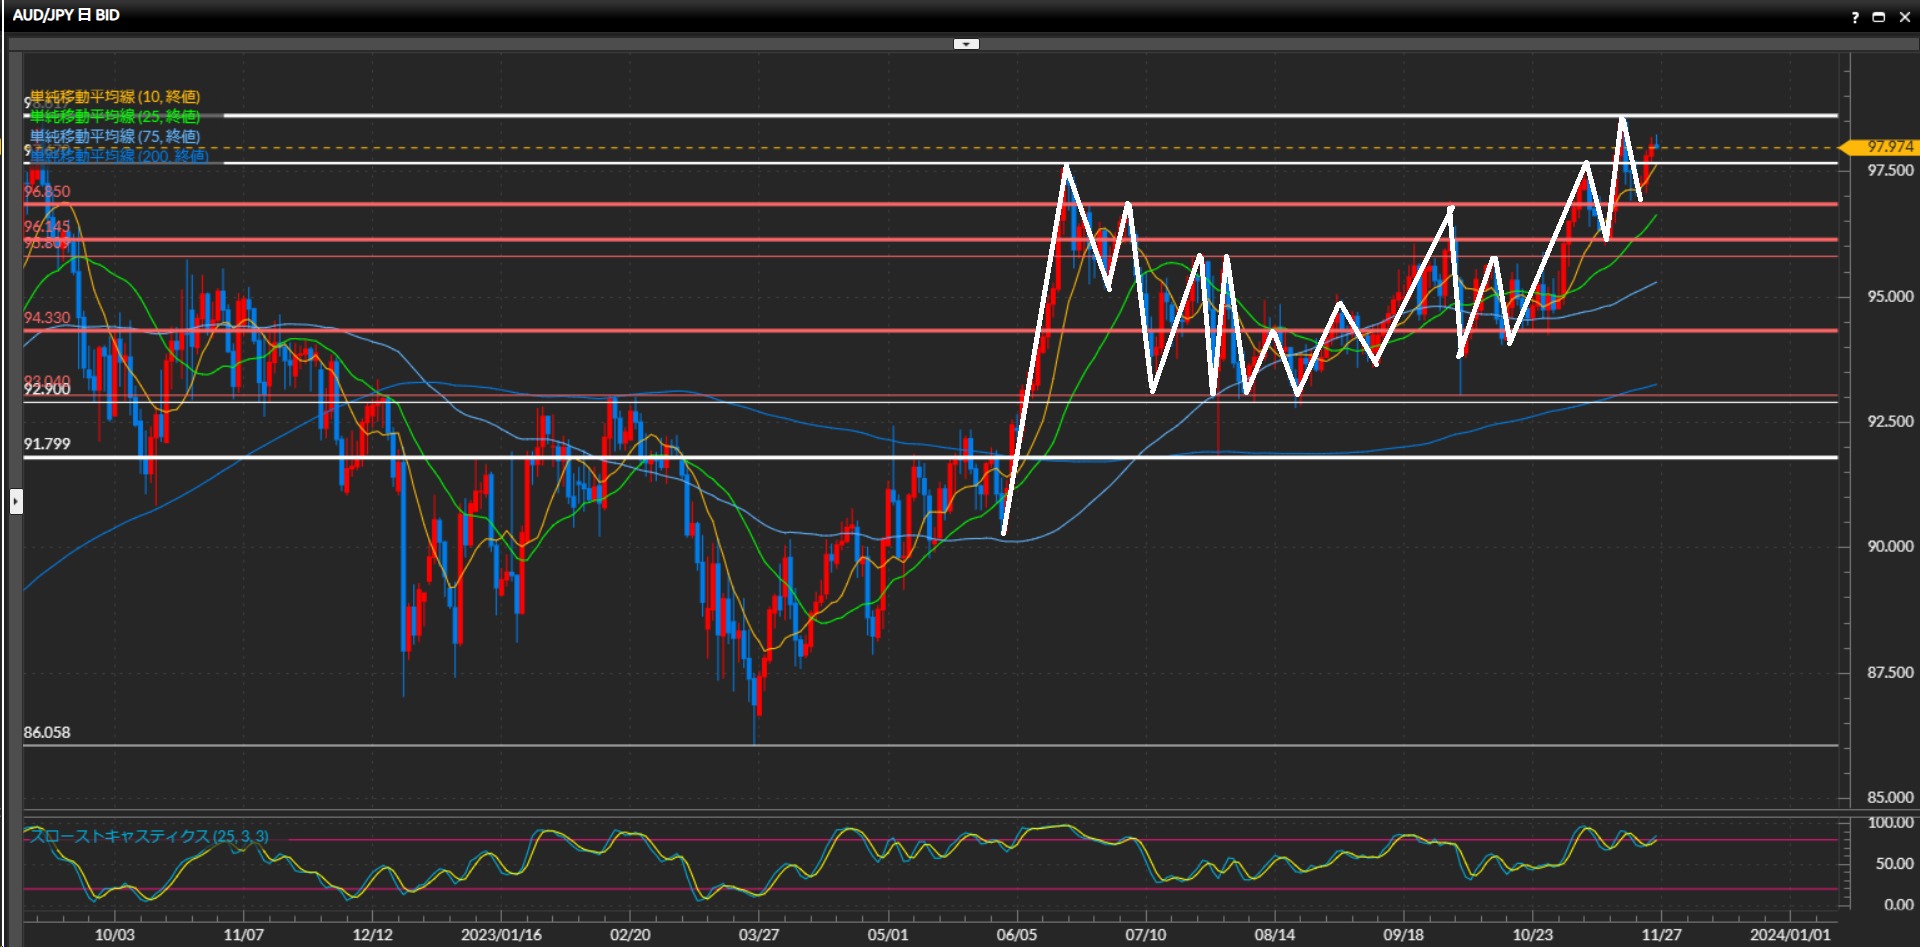Viewport: 1920px width, 947px height.
Task: Open help with the question mark icon
Action: (x=1855, y=17)
